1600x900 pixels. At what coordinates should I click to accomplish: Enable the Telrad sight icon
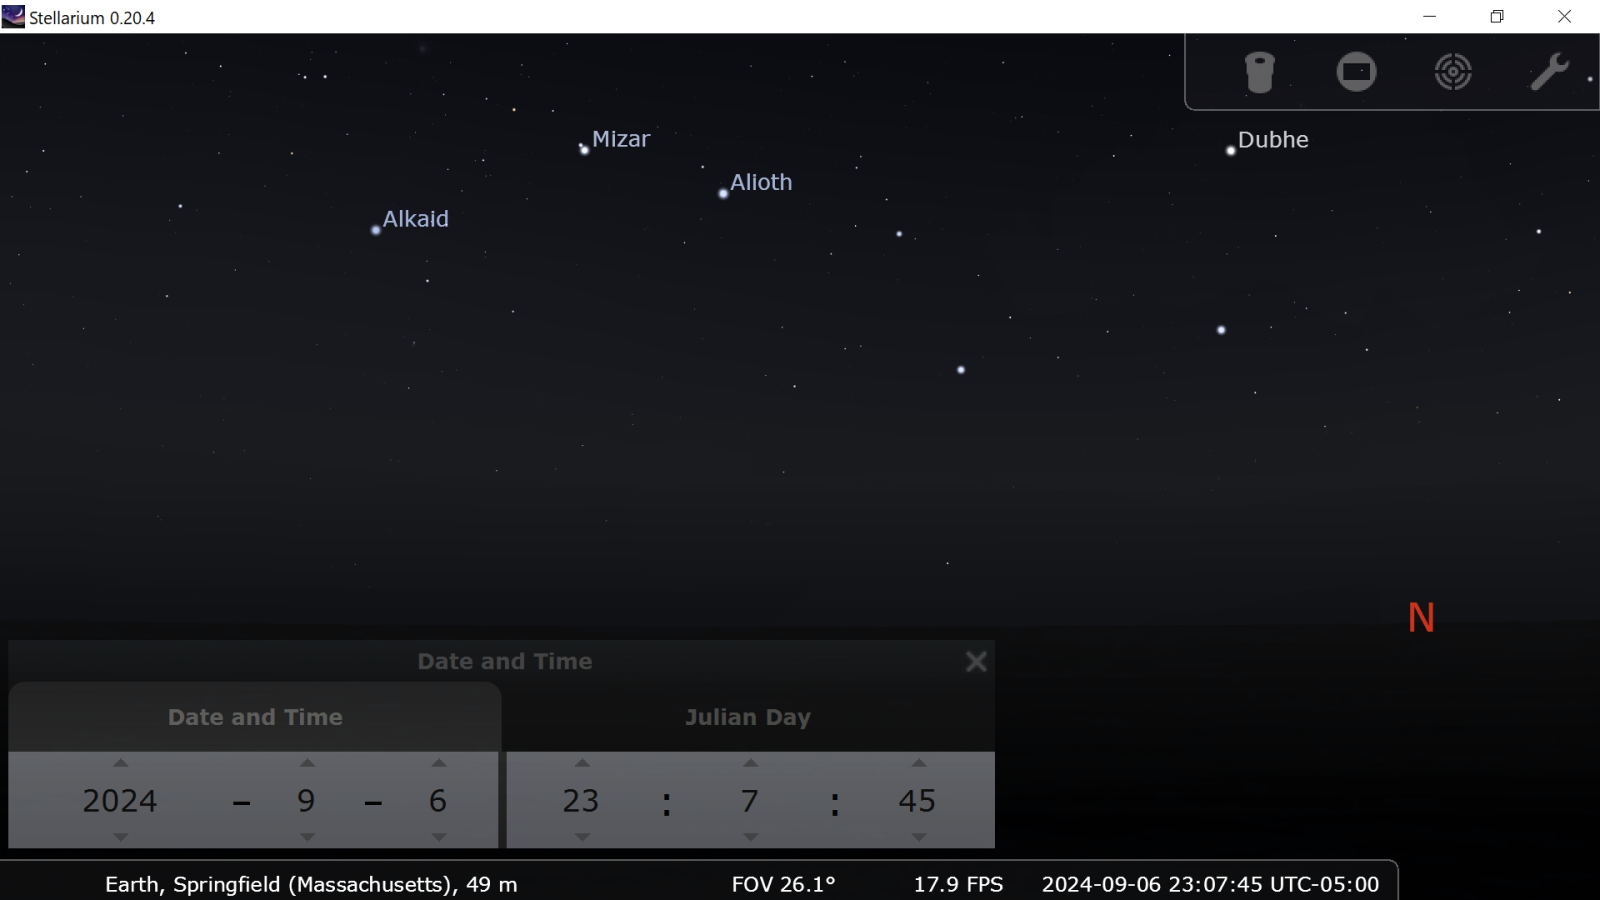[x=1452, y=72]
